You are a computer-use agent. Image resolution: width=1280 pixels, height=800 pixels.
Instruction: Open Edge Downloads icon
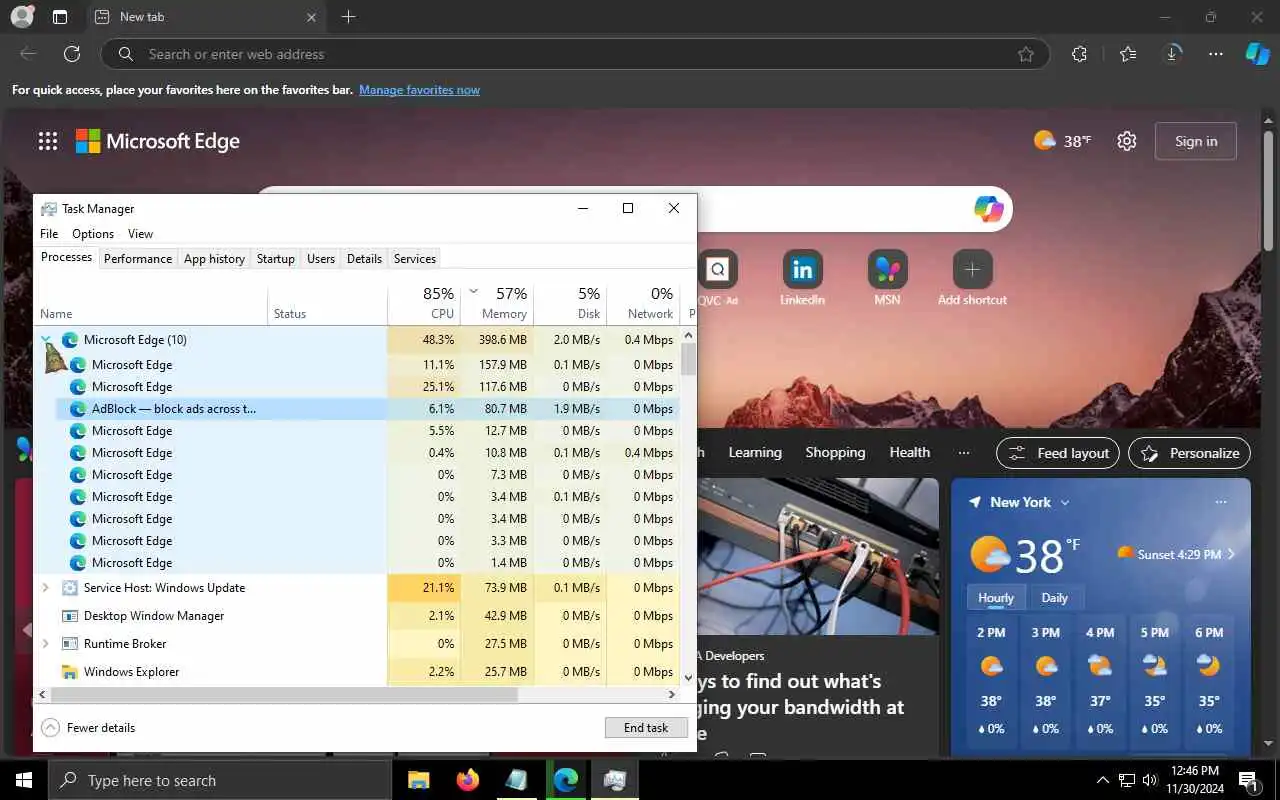coord(1173,54)
